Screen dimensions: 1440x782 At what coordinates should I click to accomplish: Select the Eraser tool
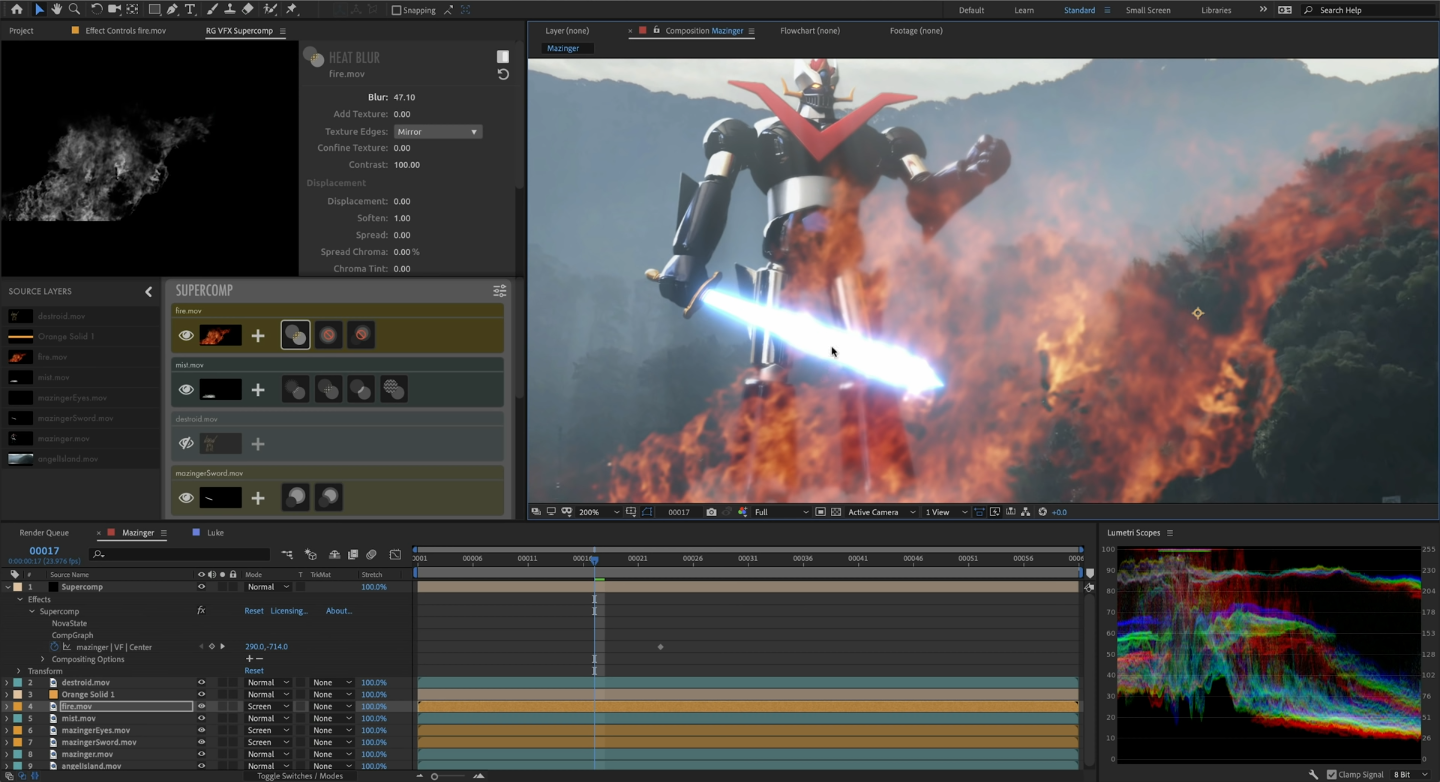point(248,9)
